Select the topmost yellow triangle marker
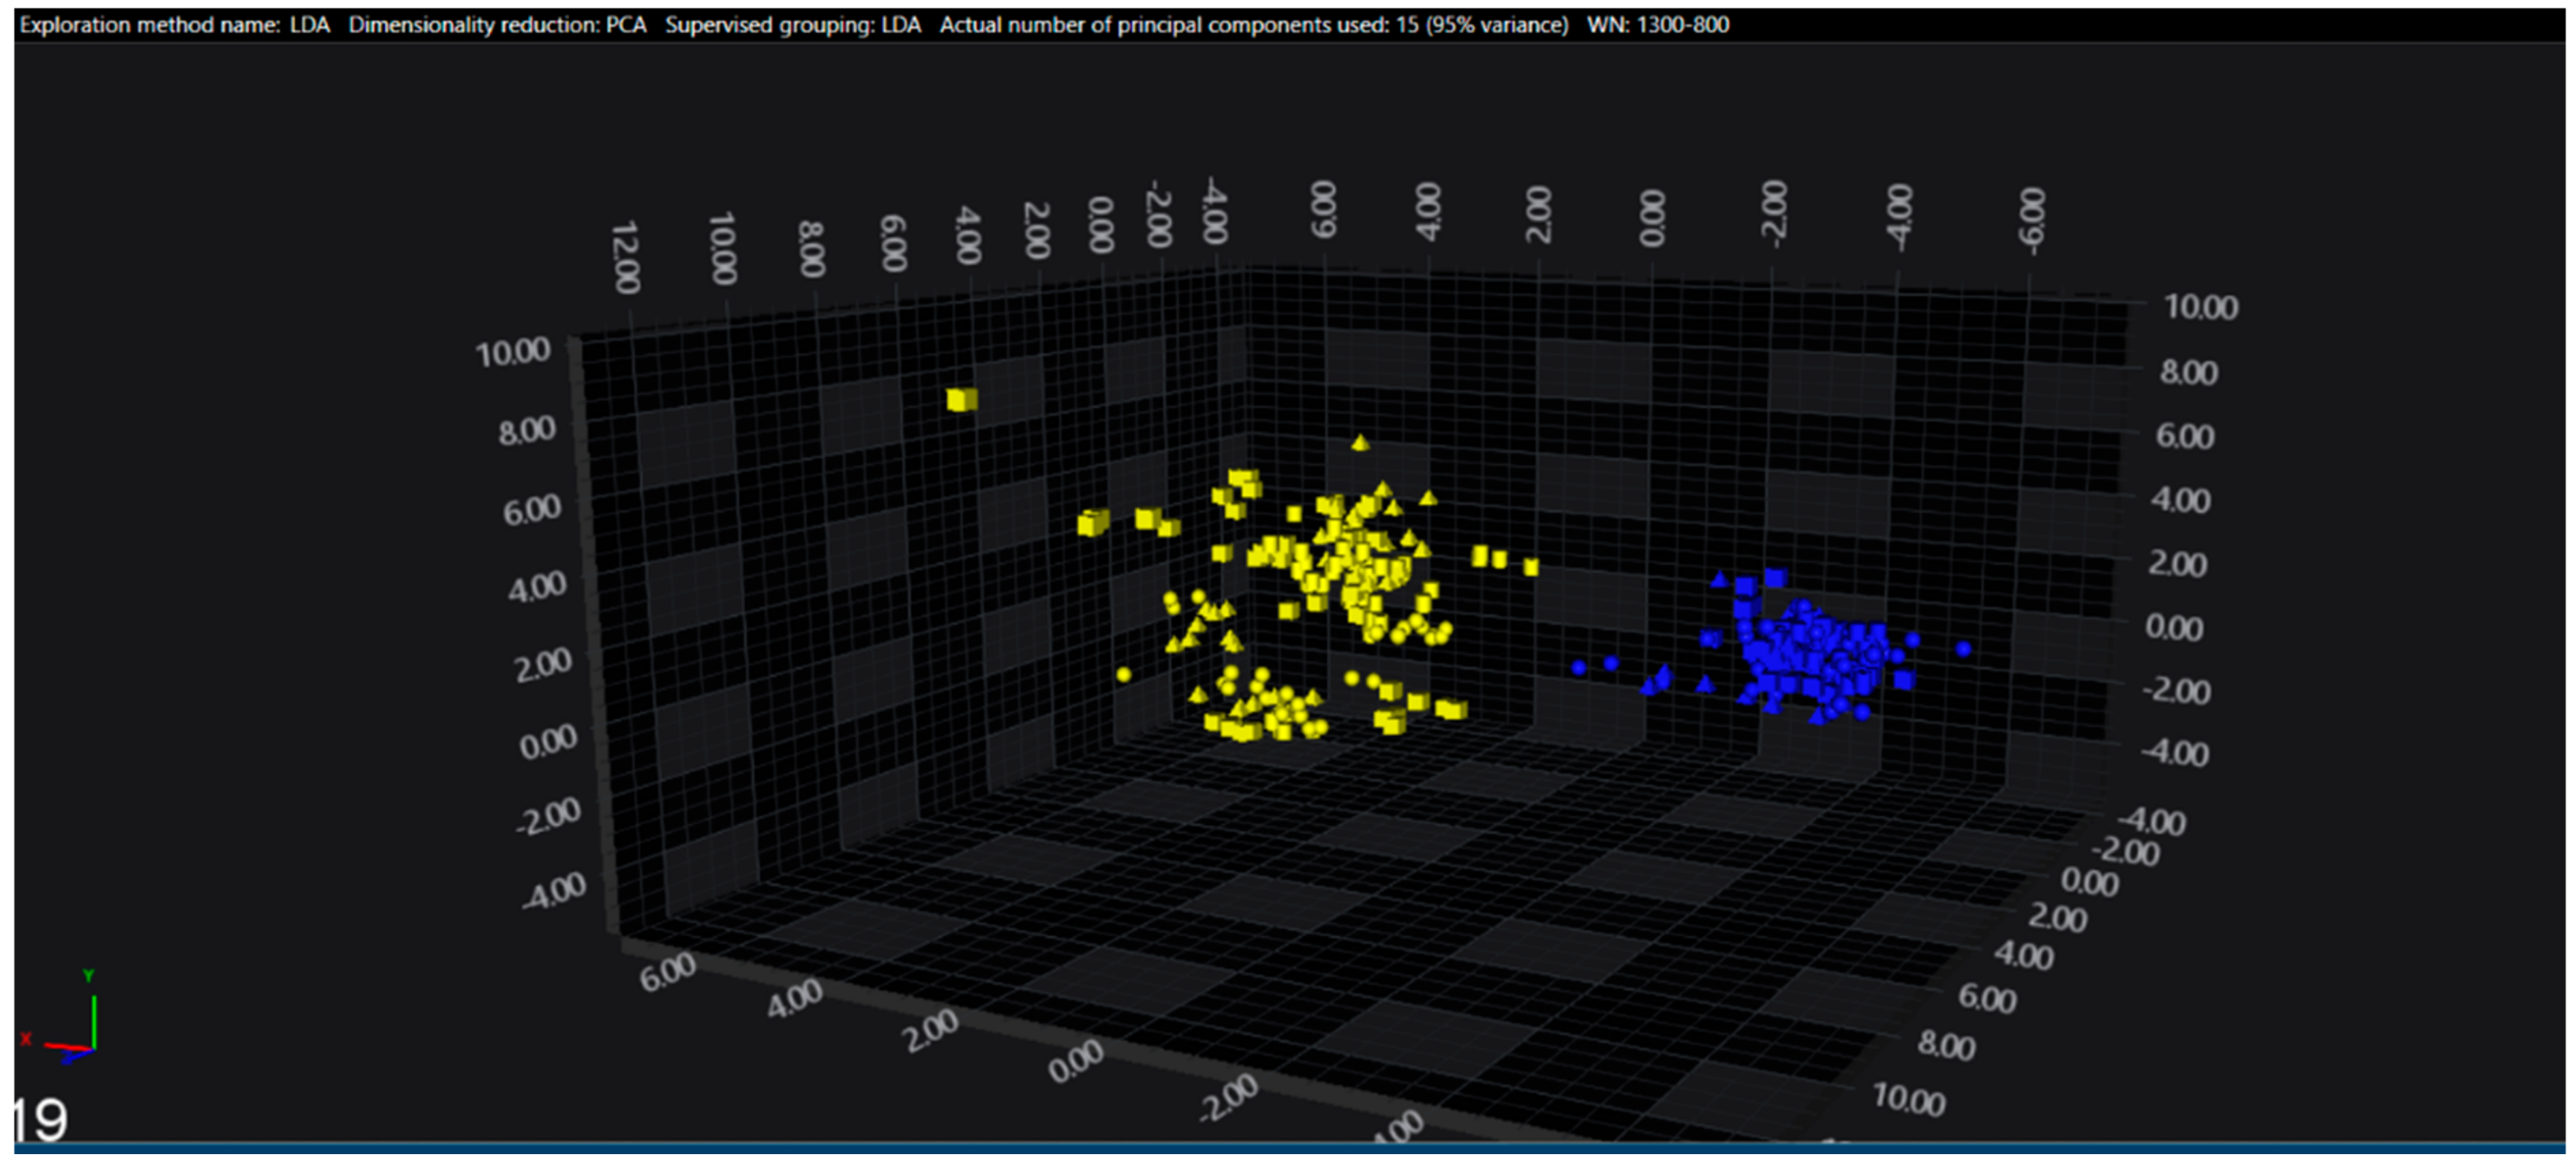The height and width of the screenshot is (1163, 2576). pos(1359,442)
